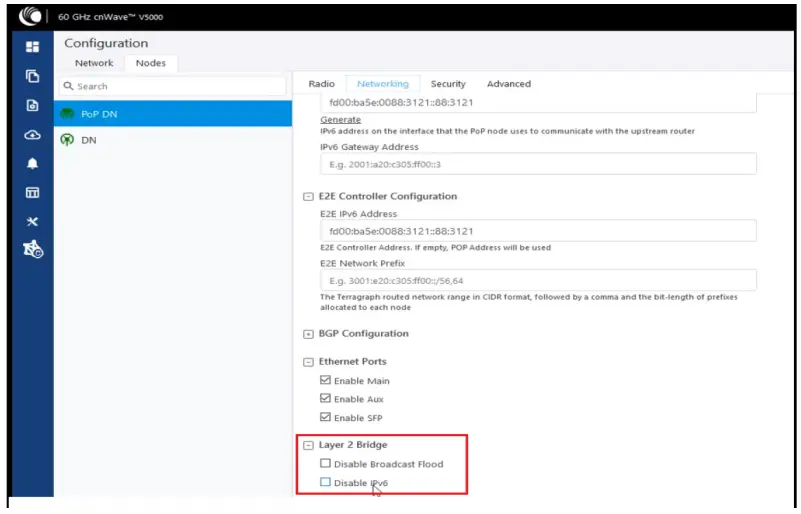Screen dimensions: 801x514
Task: Expand the BGP Configuration section
Action: tap(308, 334)
